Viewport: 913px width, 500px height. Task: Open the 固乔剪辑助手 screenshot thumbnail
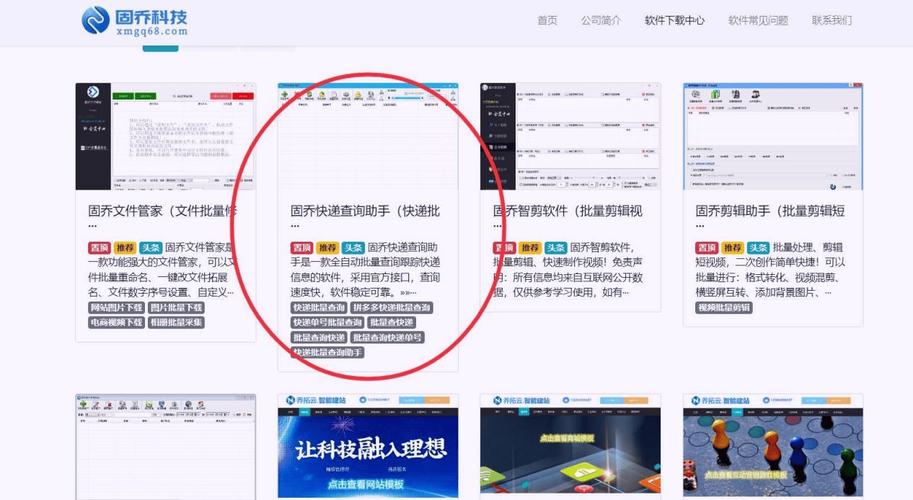point(773,136)
